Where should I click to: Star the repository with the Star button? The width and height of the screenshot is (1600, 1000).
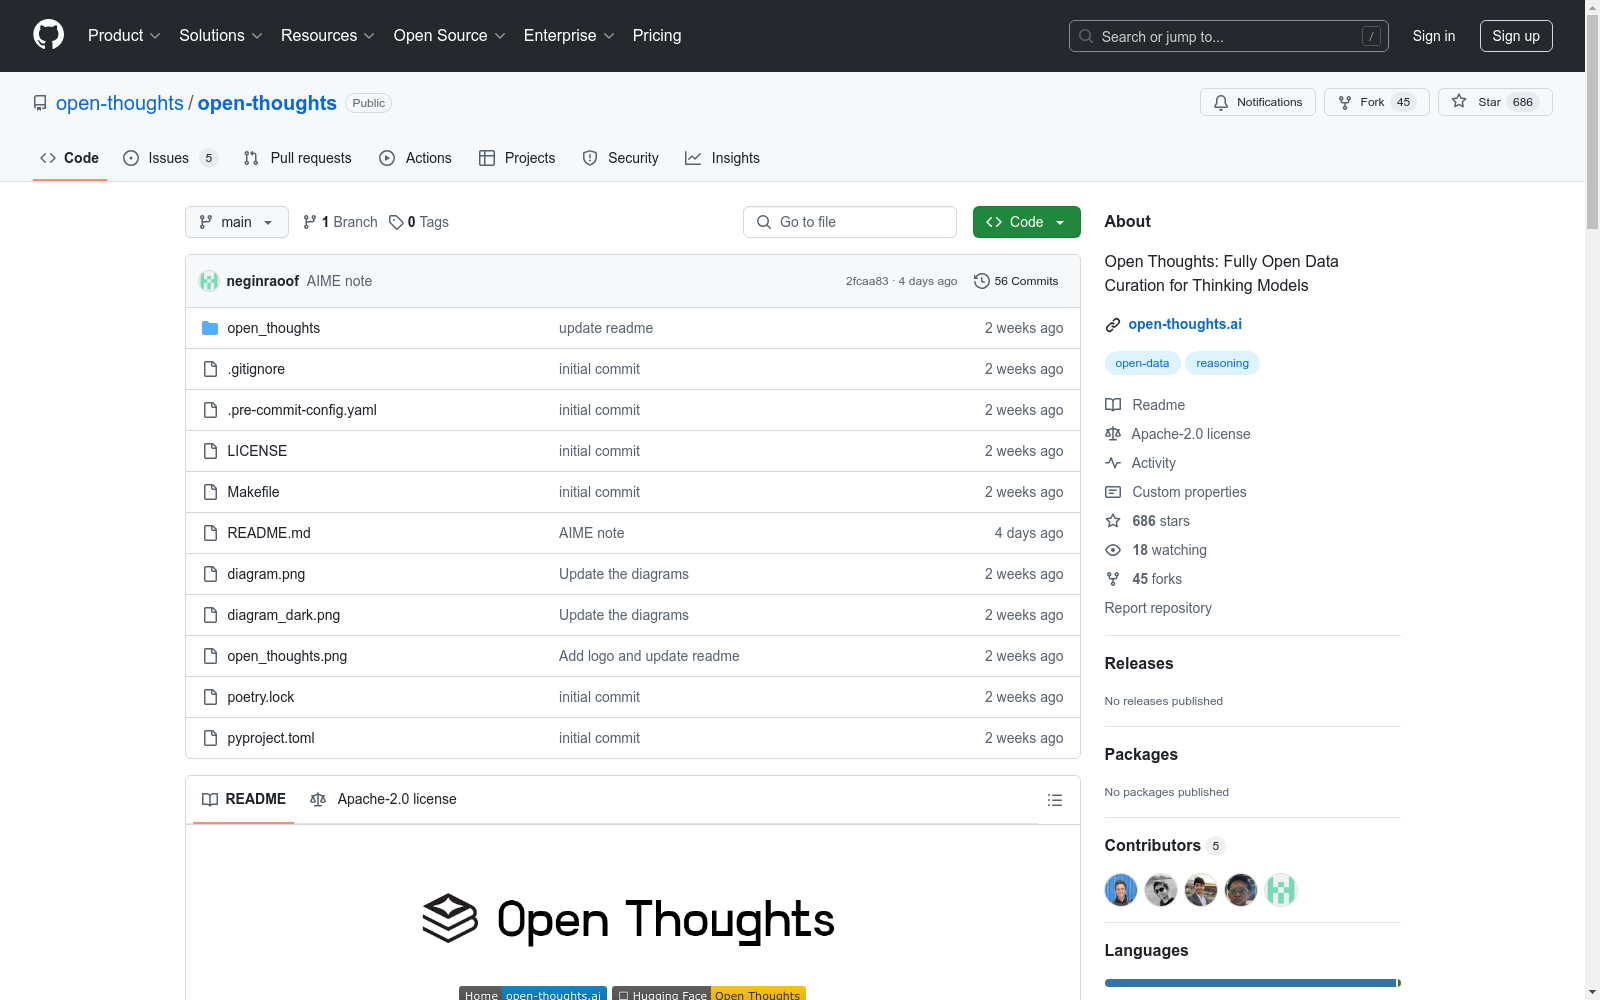point(1495,102)
